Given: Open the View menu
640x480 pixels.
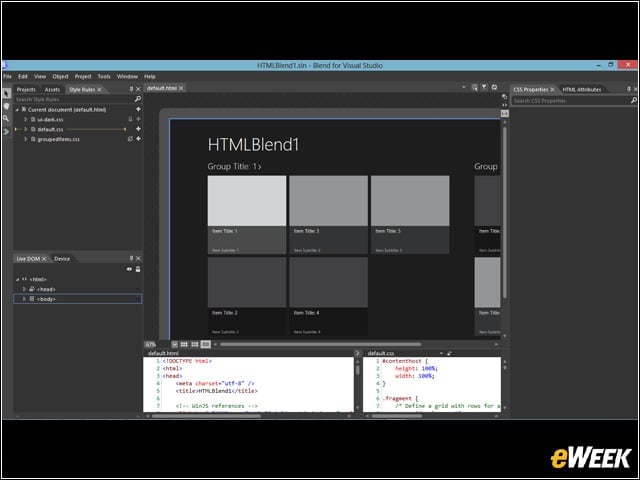Looking at the screenshot, I should (40, 76).
